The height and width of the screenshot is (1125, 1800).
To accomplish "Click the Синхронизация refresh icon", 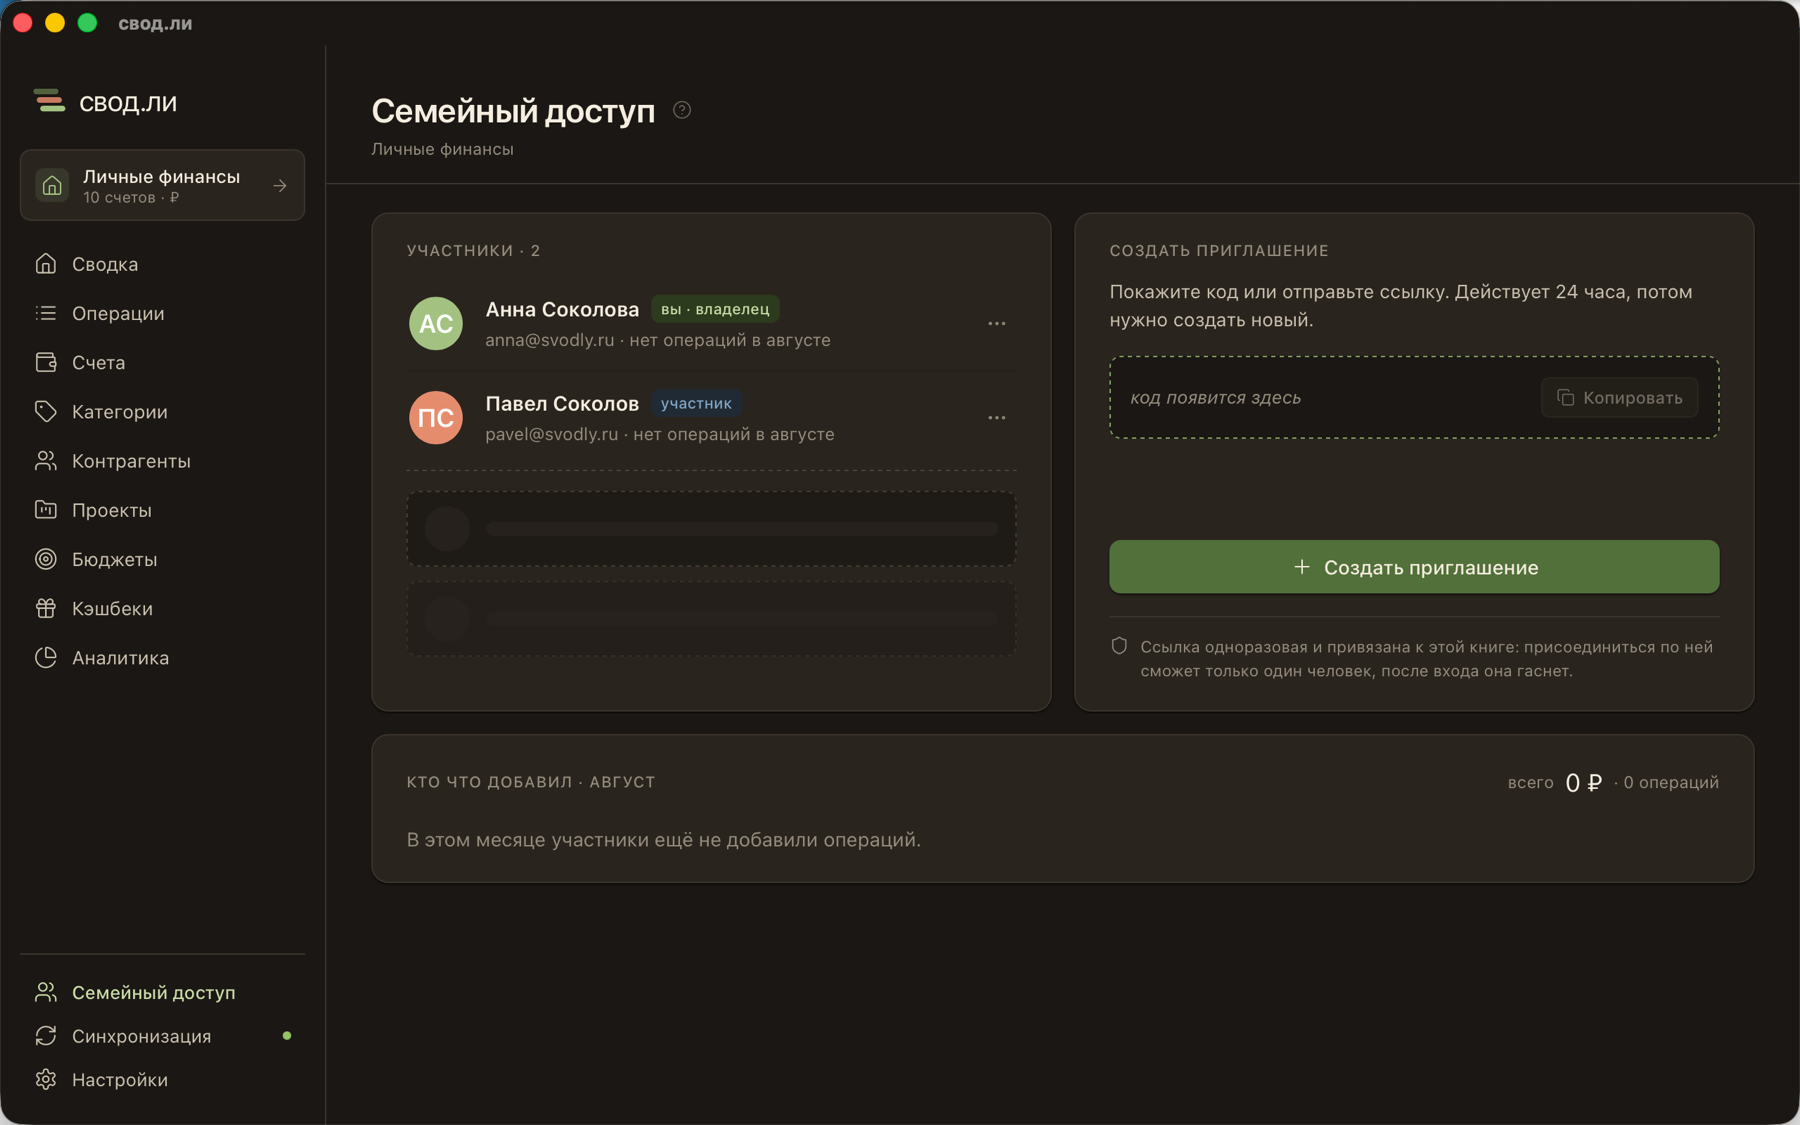I will pyautogui.click(x=46, y=1036).
